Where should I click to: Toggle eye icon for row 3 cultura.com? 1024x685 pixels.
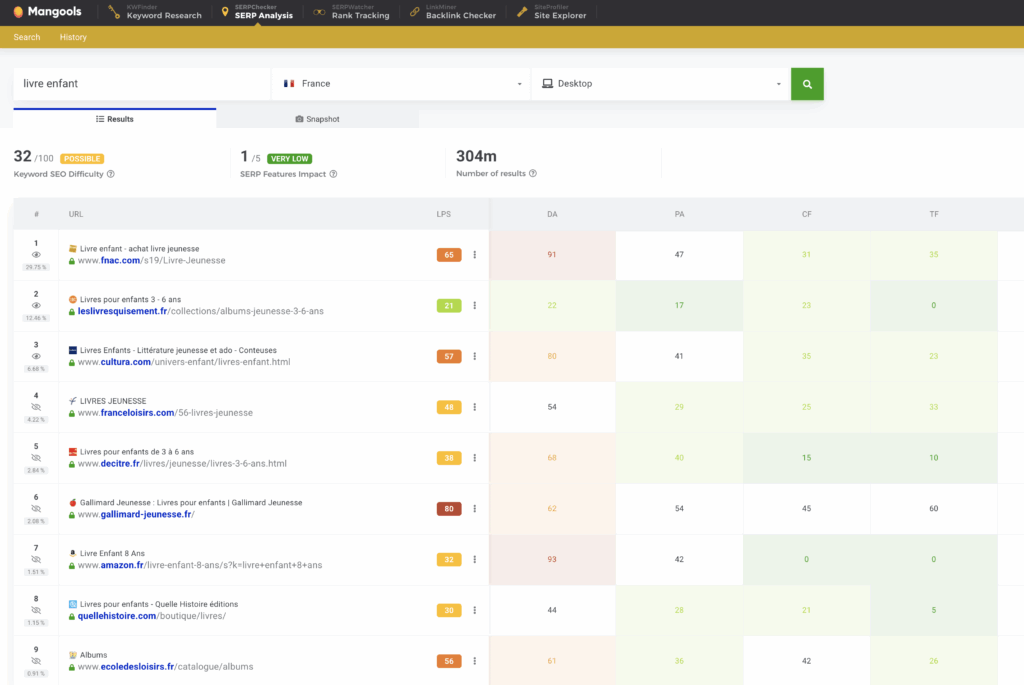[x=36, y=357]
